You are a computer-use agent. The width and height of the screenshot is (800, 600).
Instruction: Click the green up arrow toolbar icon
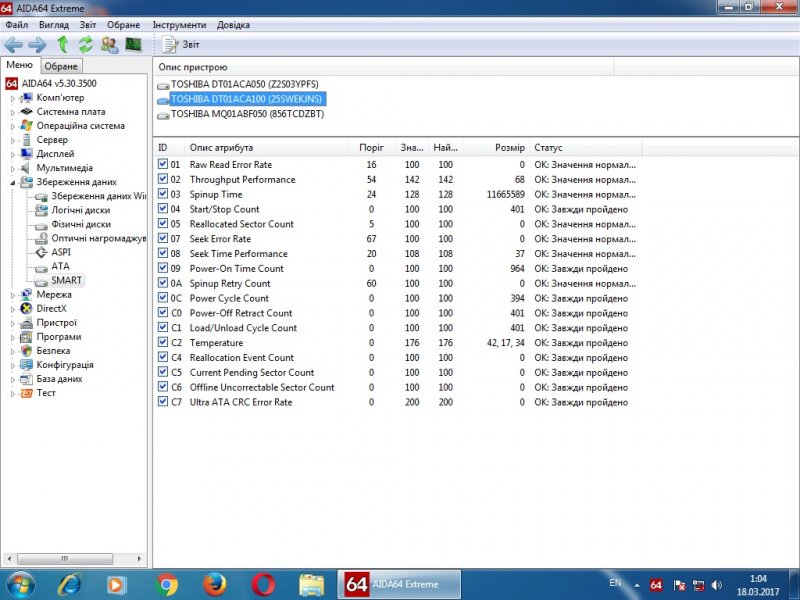tap(62, 44)
